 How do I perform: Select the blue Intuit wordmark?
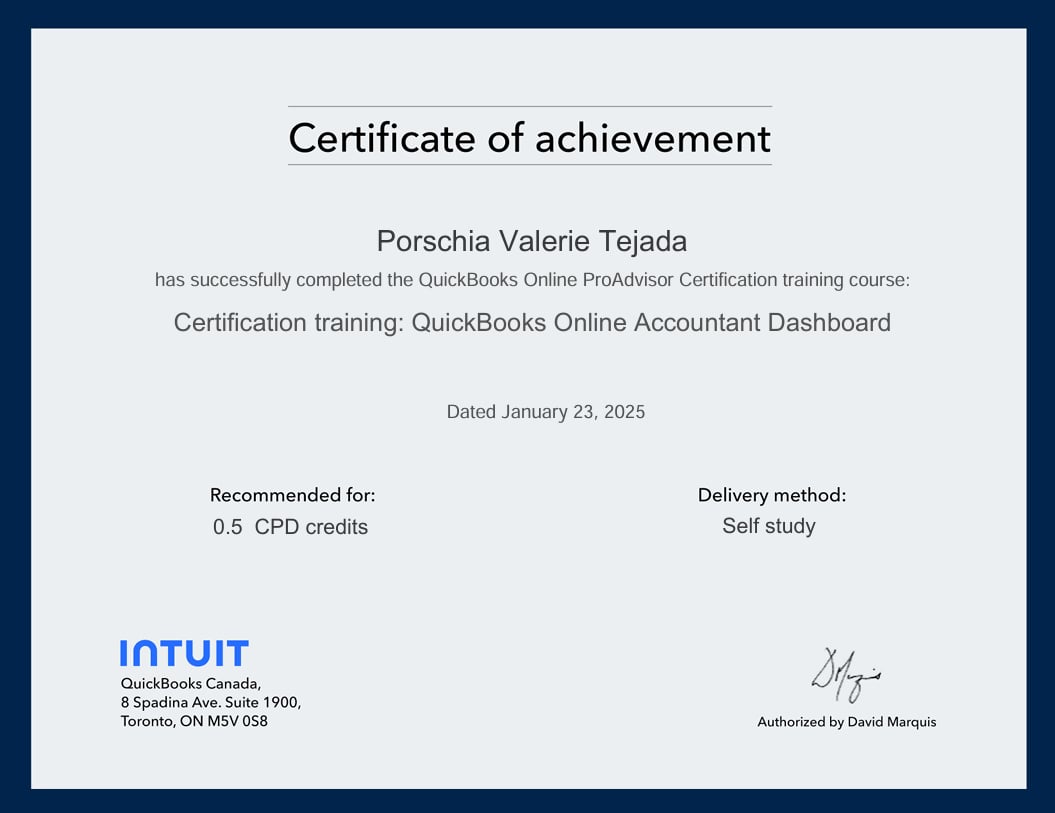[185, 652]
